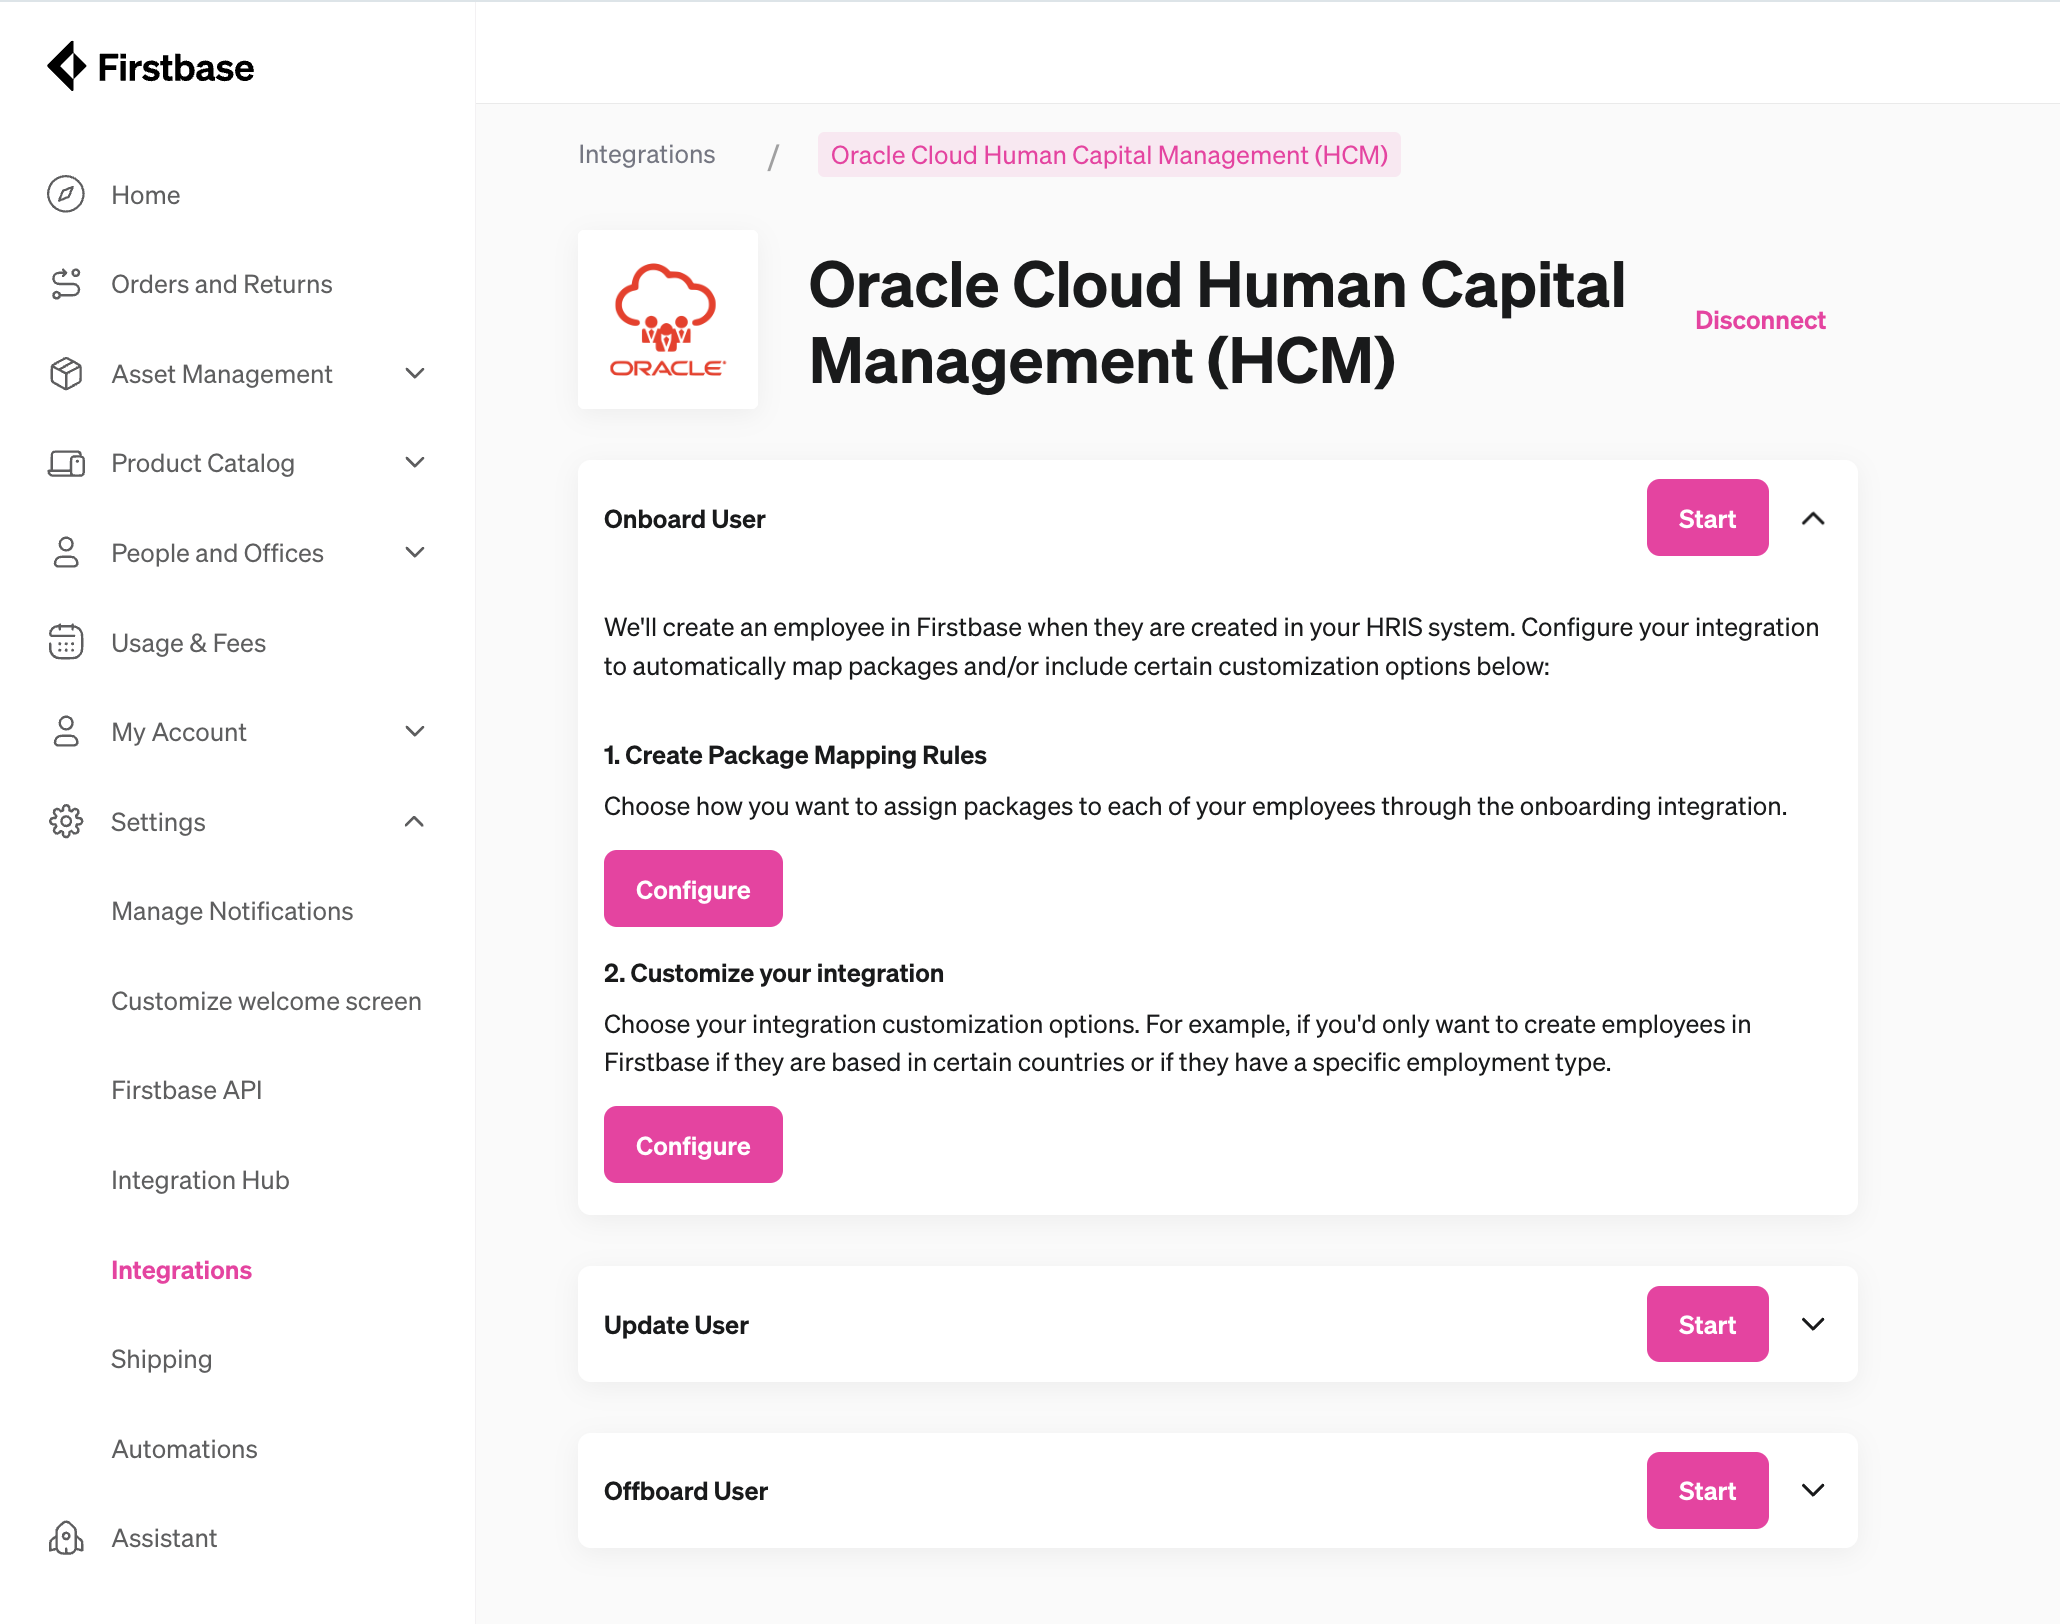Click "2. Customize your integration" heading

(773, 973)
